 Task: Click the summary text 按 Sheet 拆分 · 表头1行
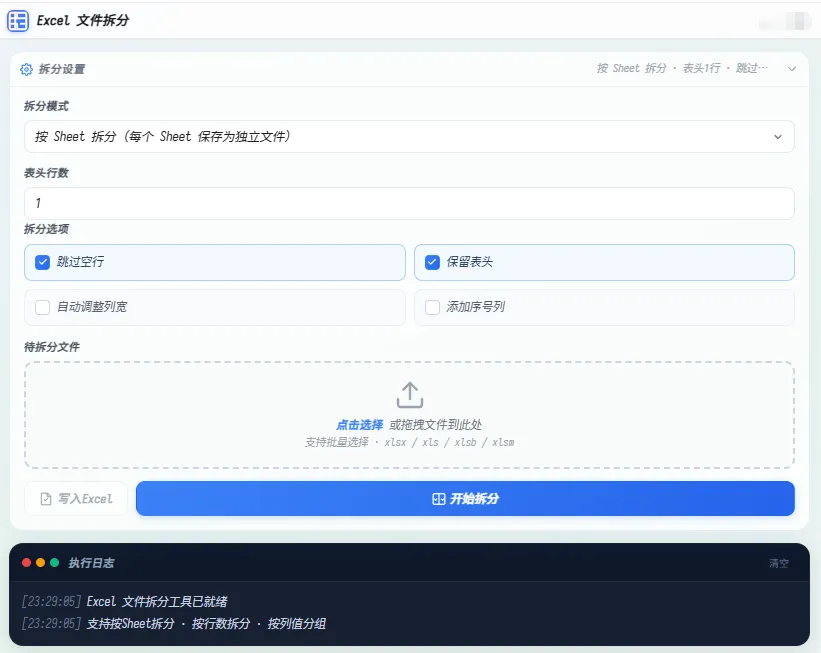(x=682, y=68)
